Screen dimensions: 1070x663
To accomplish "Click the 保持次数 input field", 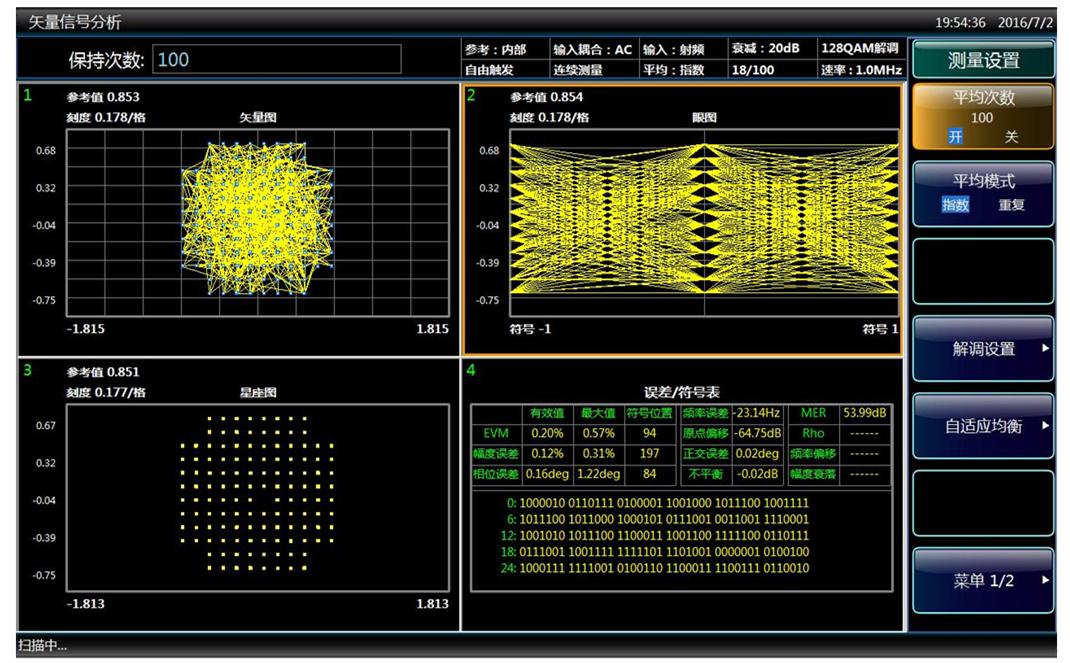I will (x=277, y=60).
